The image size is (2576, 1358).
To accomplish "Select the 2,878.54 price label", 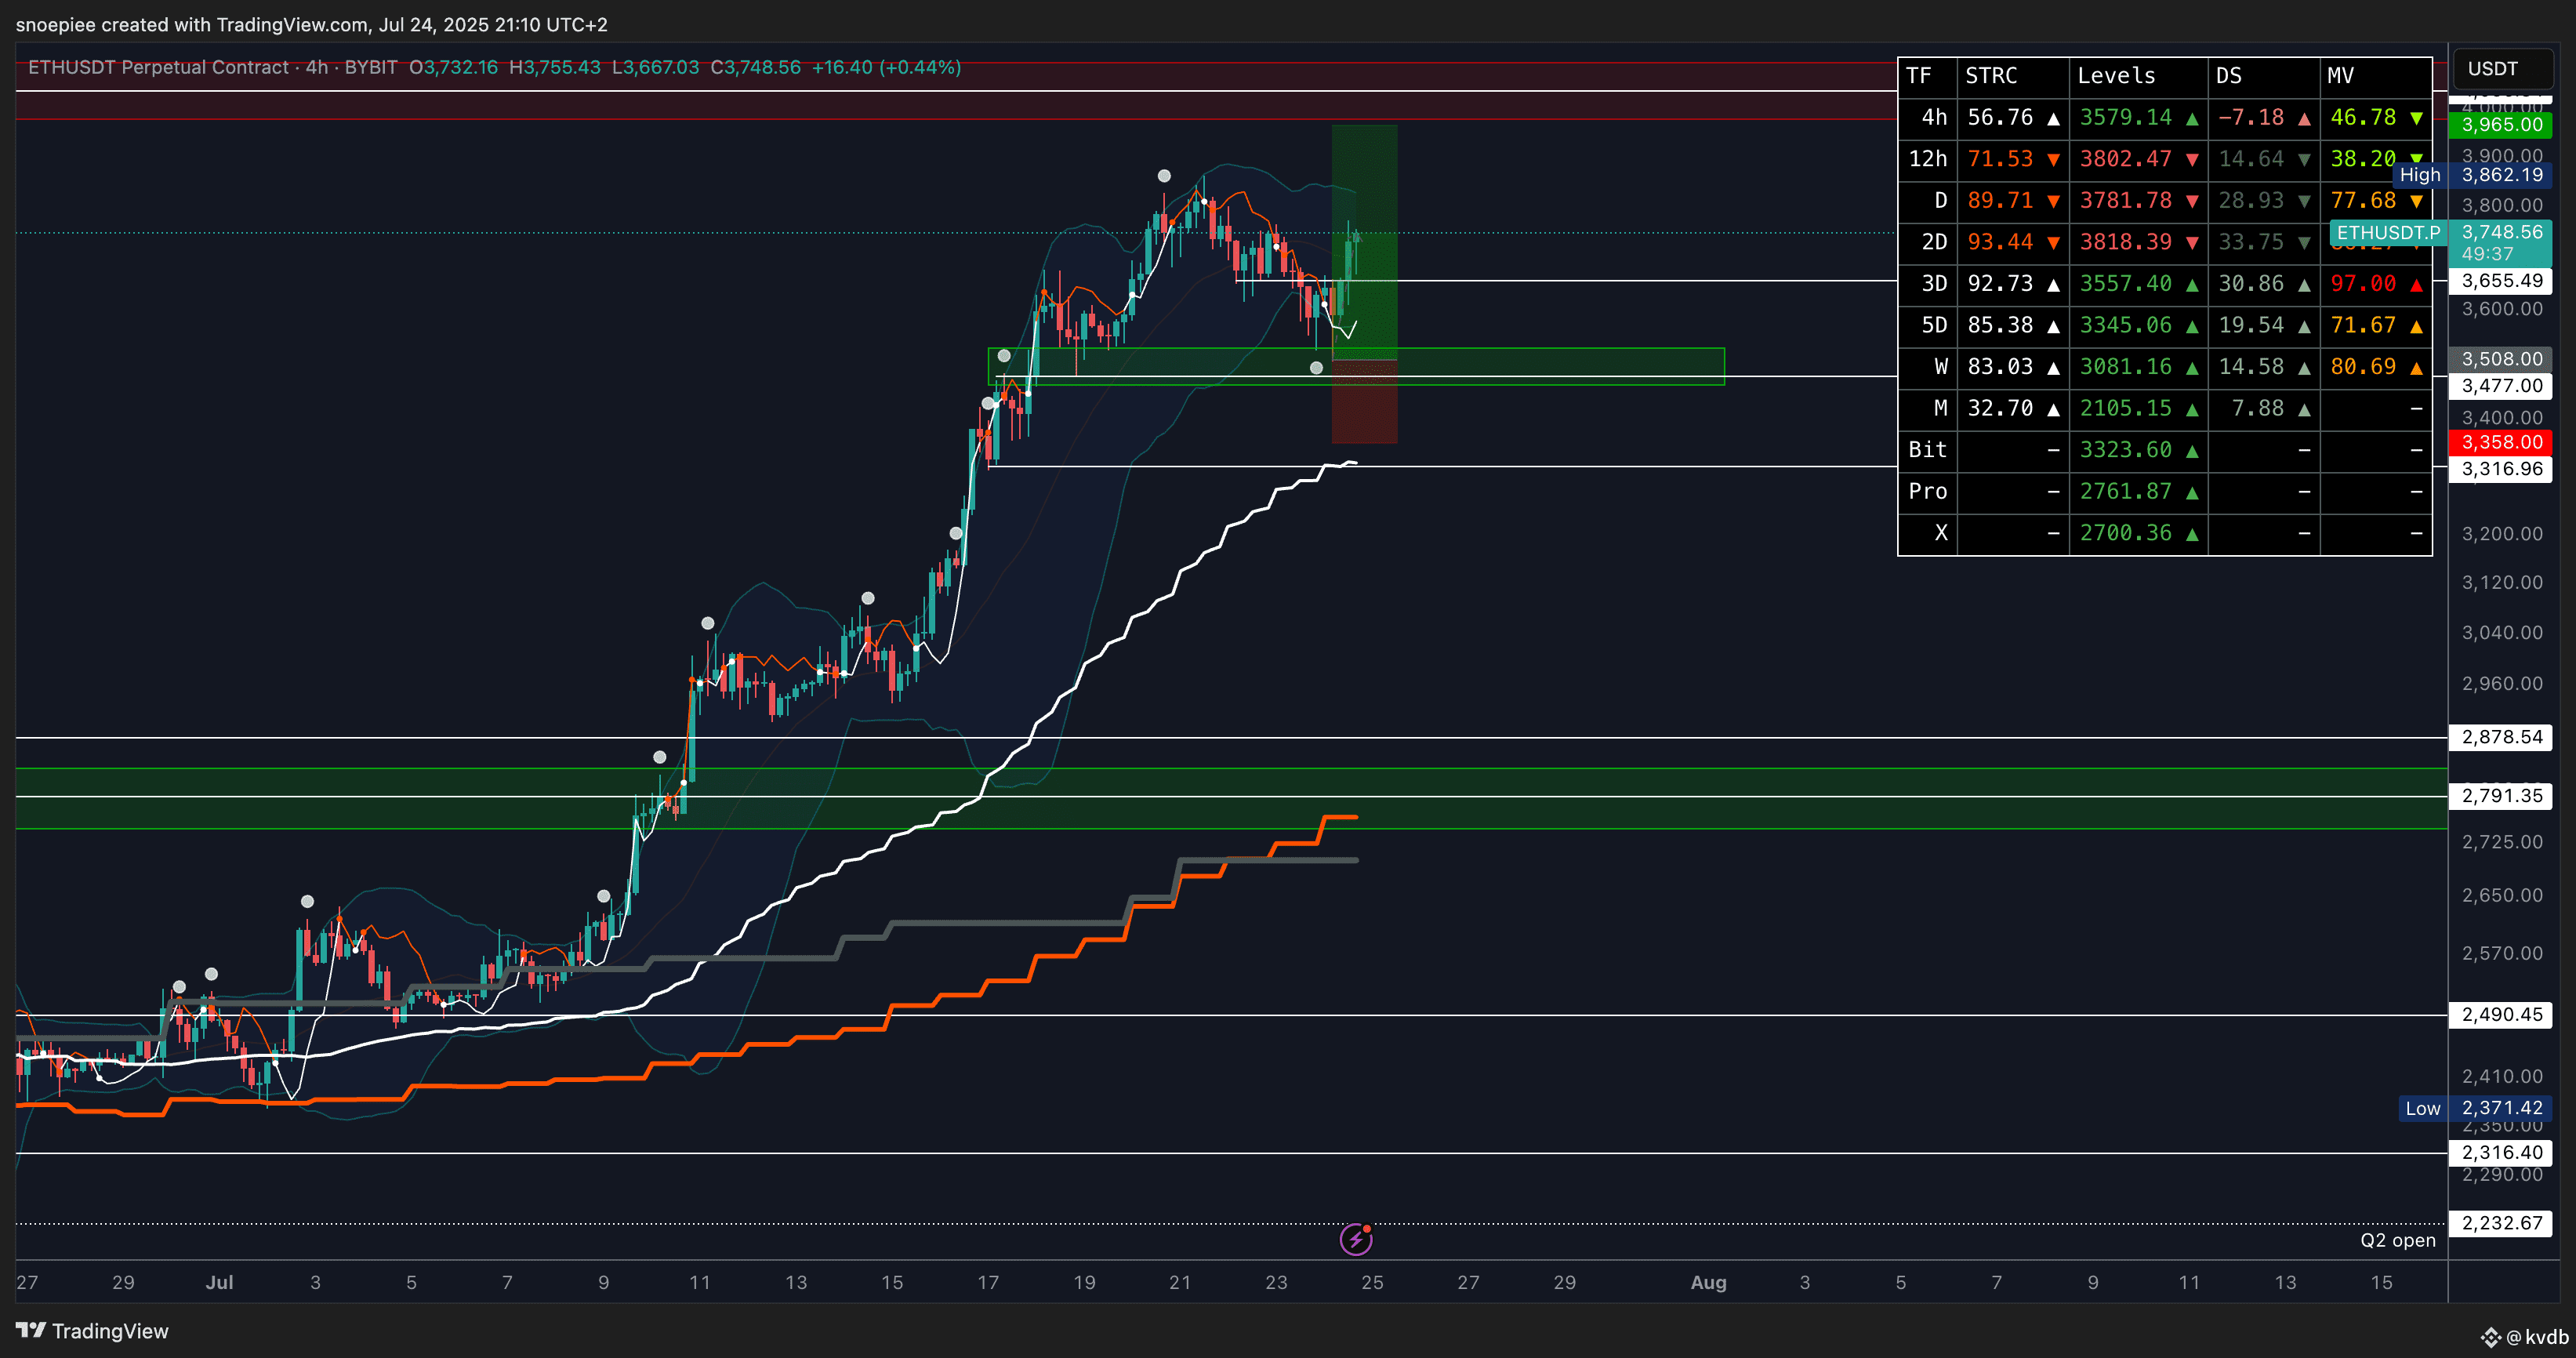I will 2501,737.
